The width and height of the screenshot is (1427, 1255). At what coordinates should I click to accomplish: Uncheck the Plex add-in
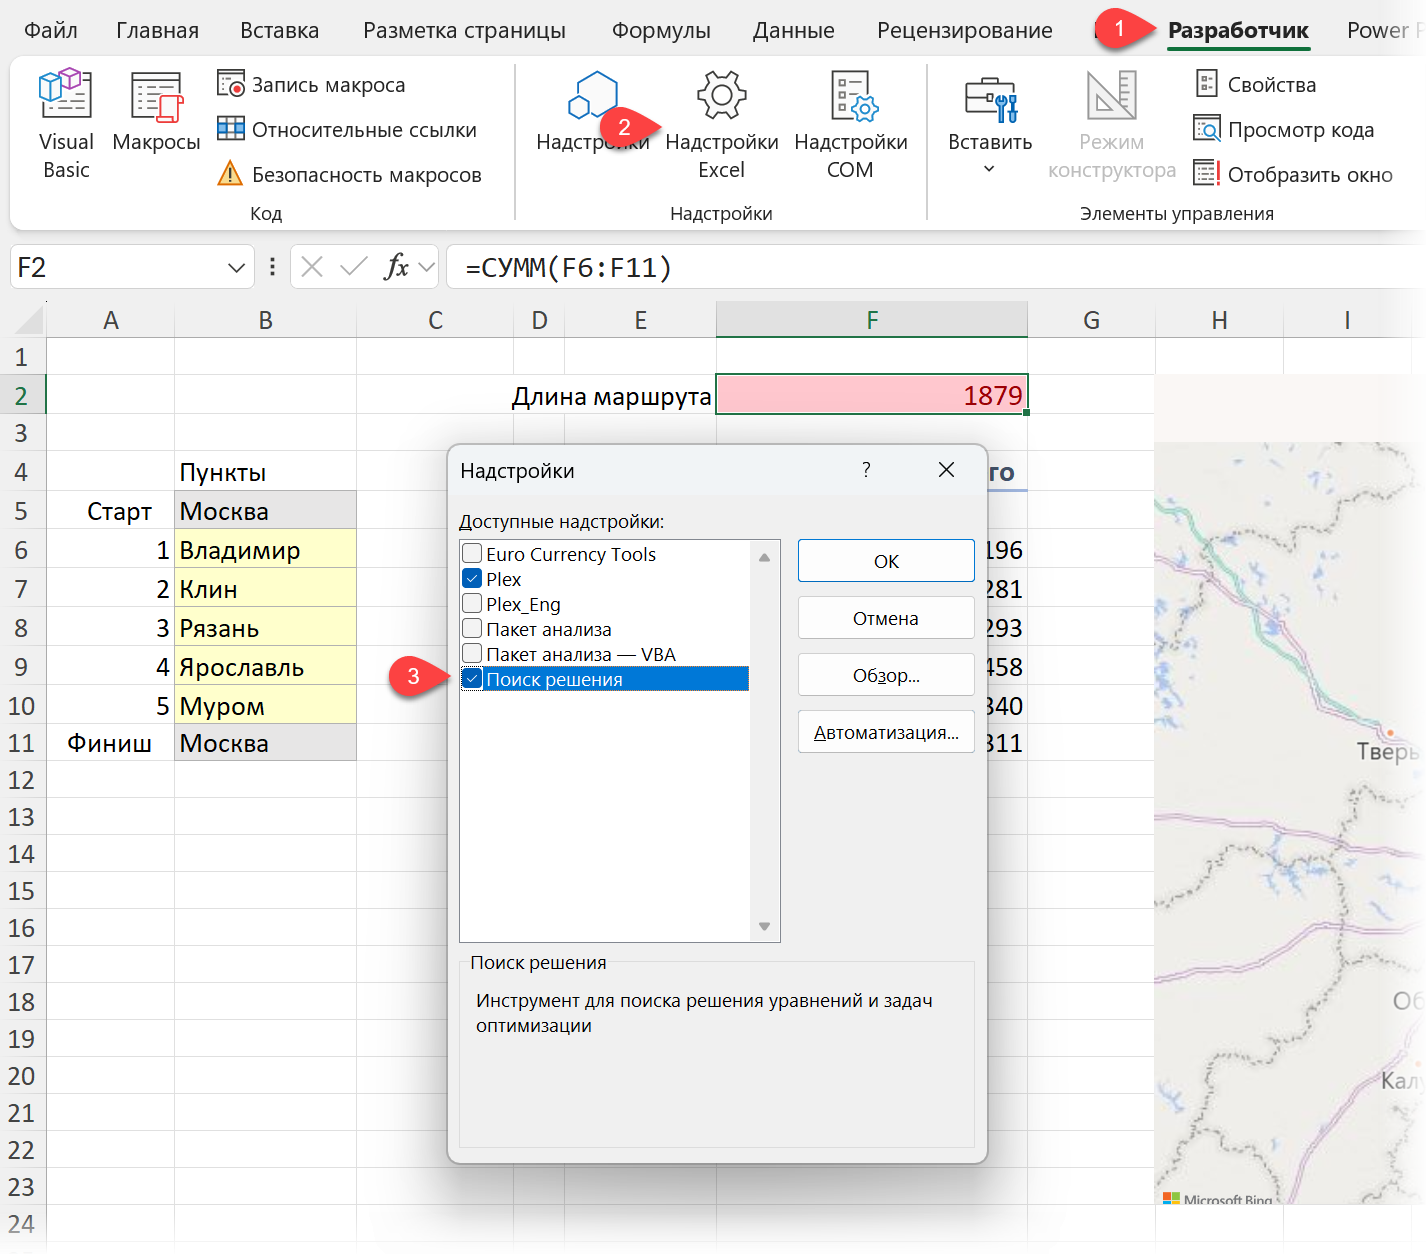point(473,579)
